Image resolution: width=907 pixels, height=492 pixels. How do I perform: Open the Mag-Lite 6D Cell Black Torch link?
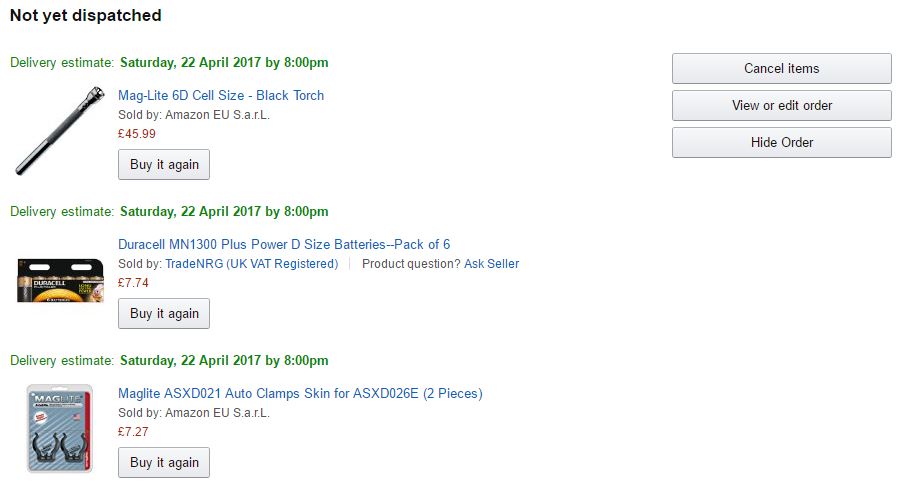(221, 96)
